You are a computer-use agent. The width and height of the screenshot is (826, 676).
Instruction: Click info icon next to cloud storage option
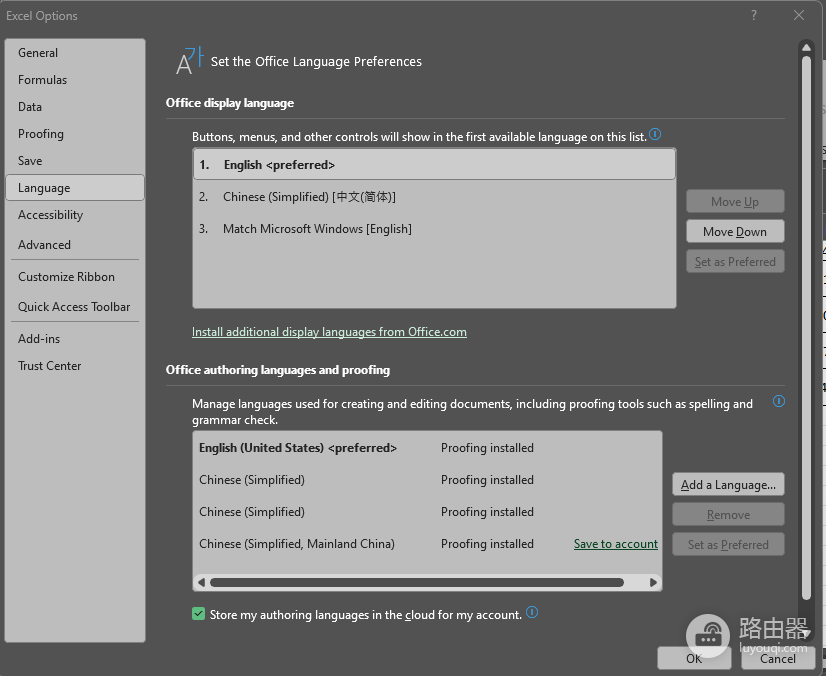point(532,612)
